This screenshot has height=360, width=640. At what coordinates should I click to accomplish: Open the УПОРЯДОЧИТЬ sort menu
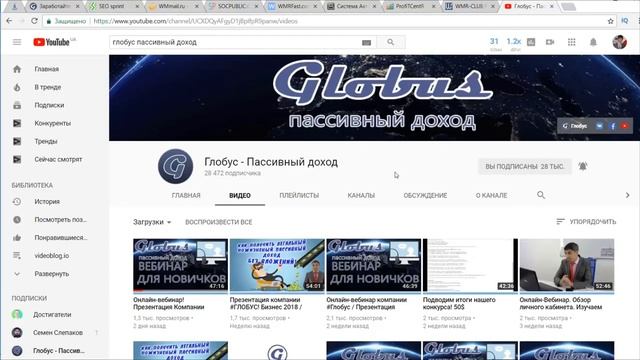[x=586, y=222]
